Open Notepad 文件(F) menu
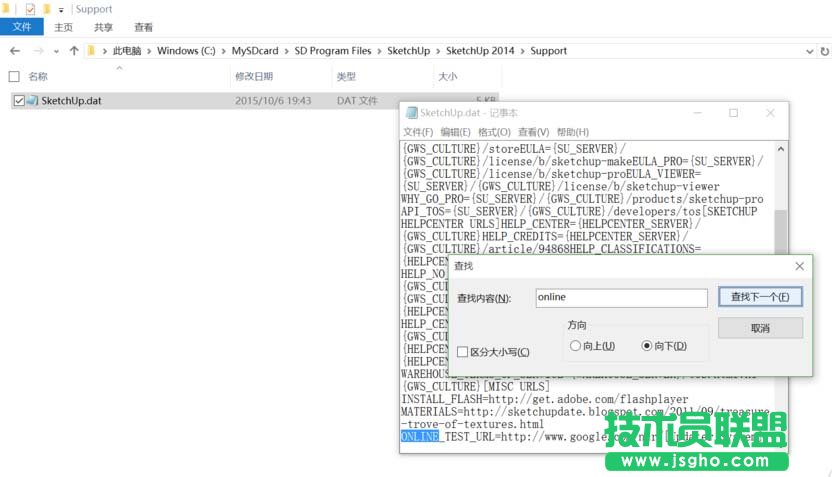832x477 pixels. coord(418,132)
